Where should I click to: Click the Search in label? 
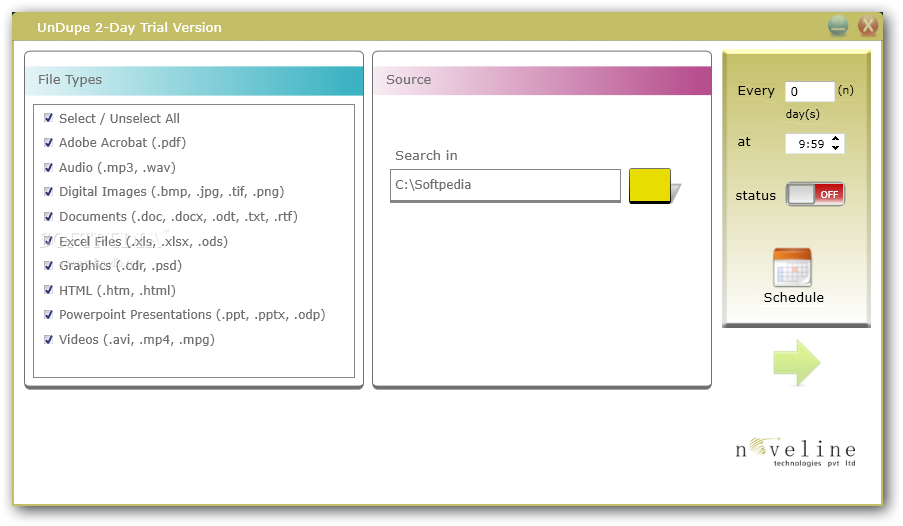[426, 156]
